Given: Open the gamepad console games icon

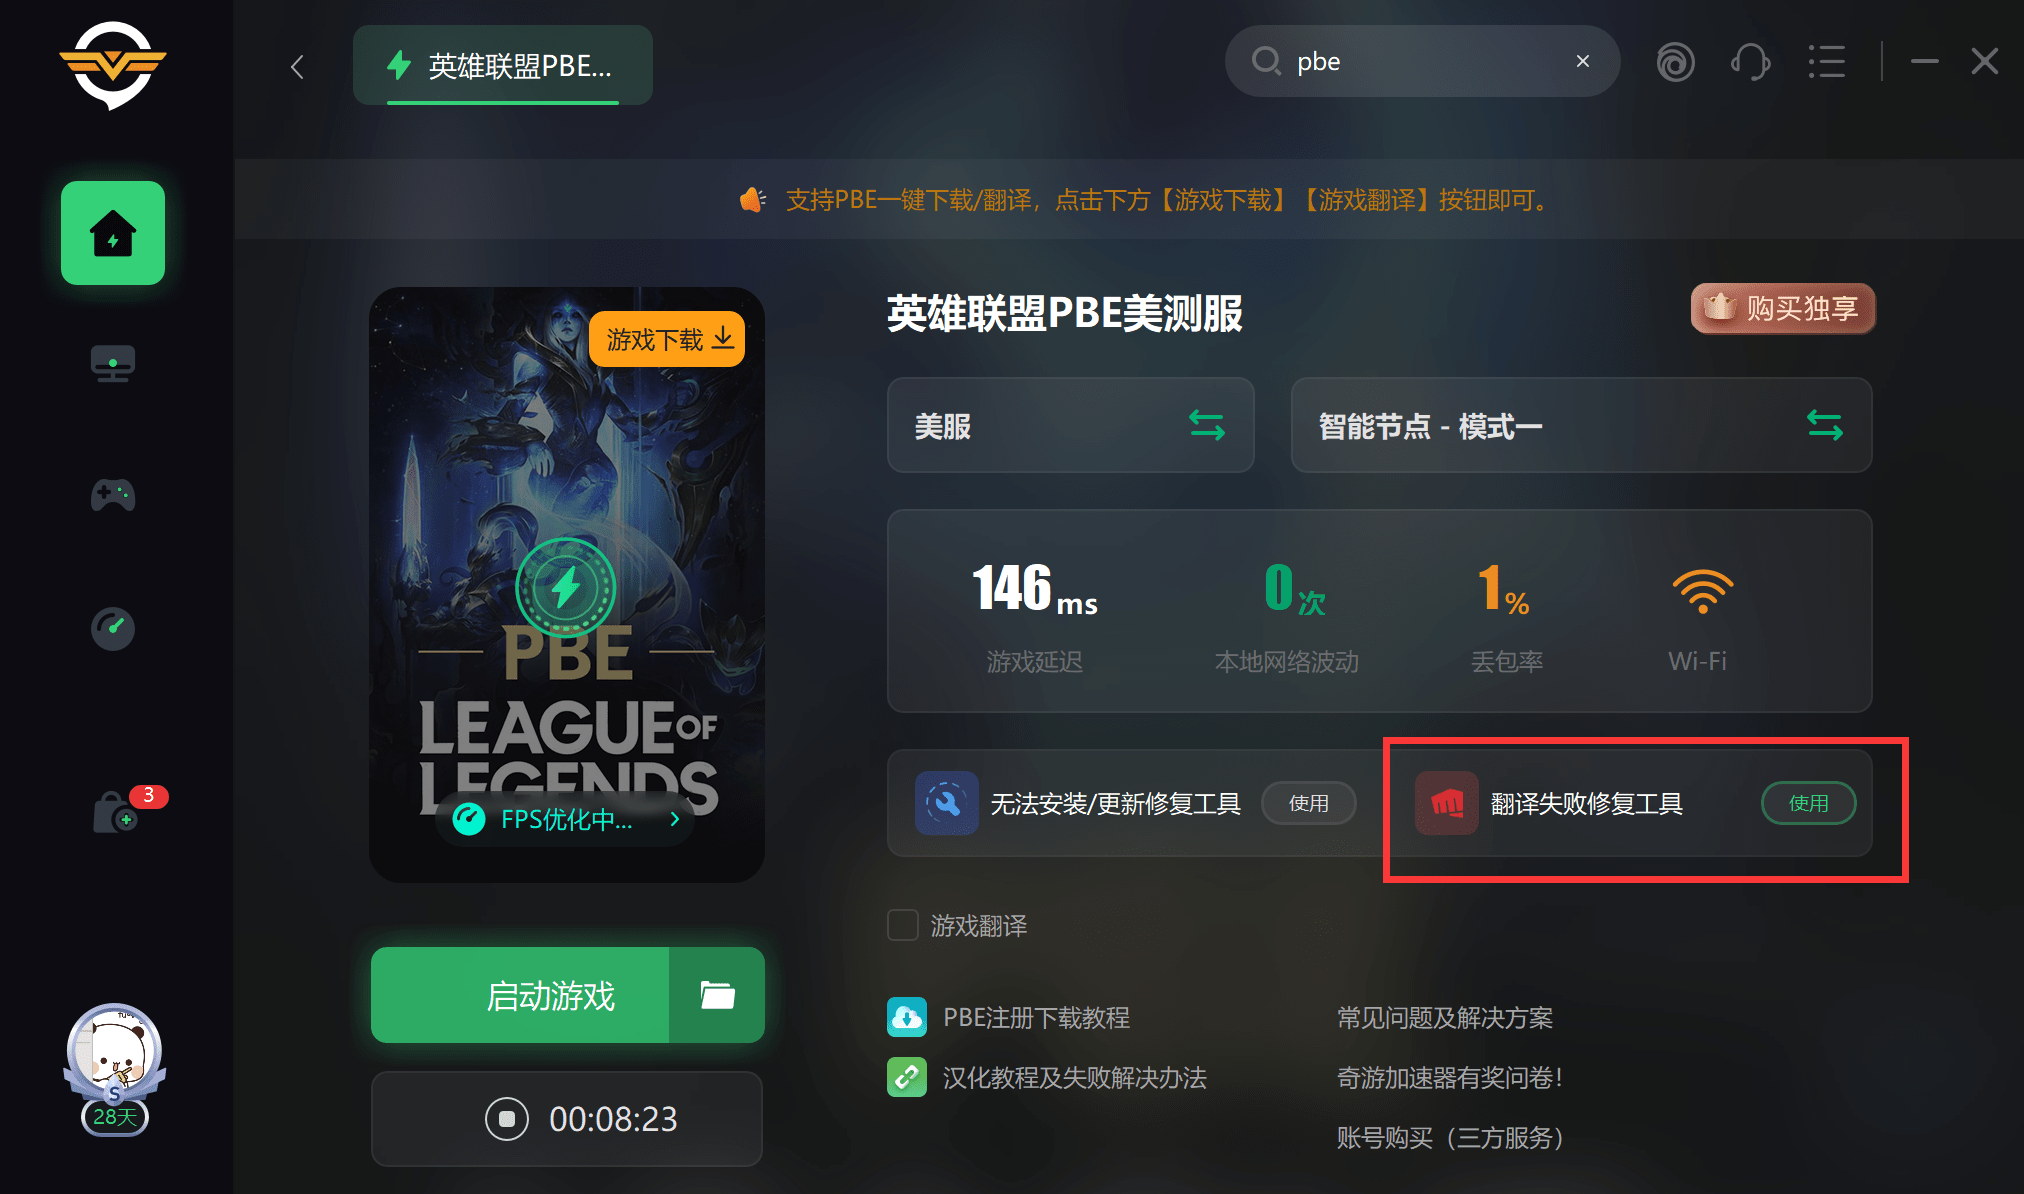Looking at the screenshot, I should pos(113,495).
